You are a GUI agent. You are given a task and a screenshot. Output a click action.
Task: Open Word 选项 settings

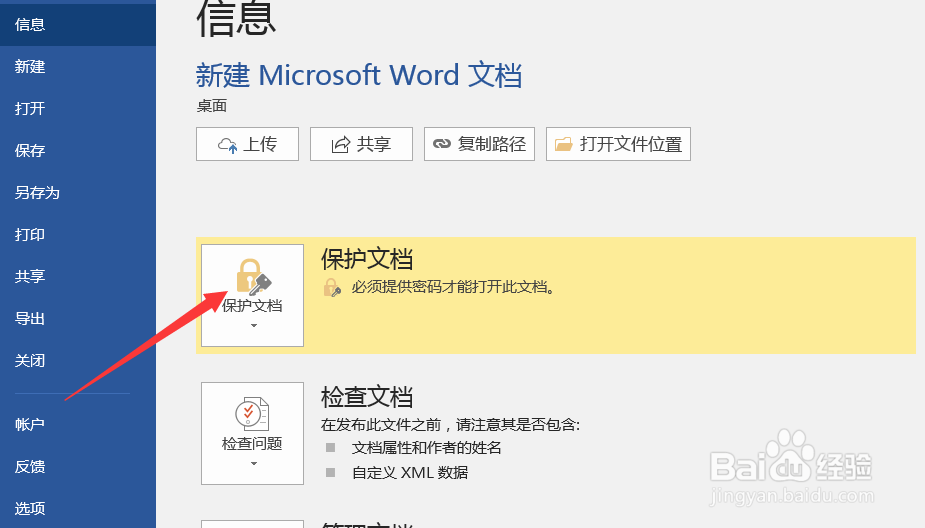pyautogui.click(x=78, y=508)
